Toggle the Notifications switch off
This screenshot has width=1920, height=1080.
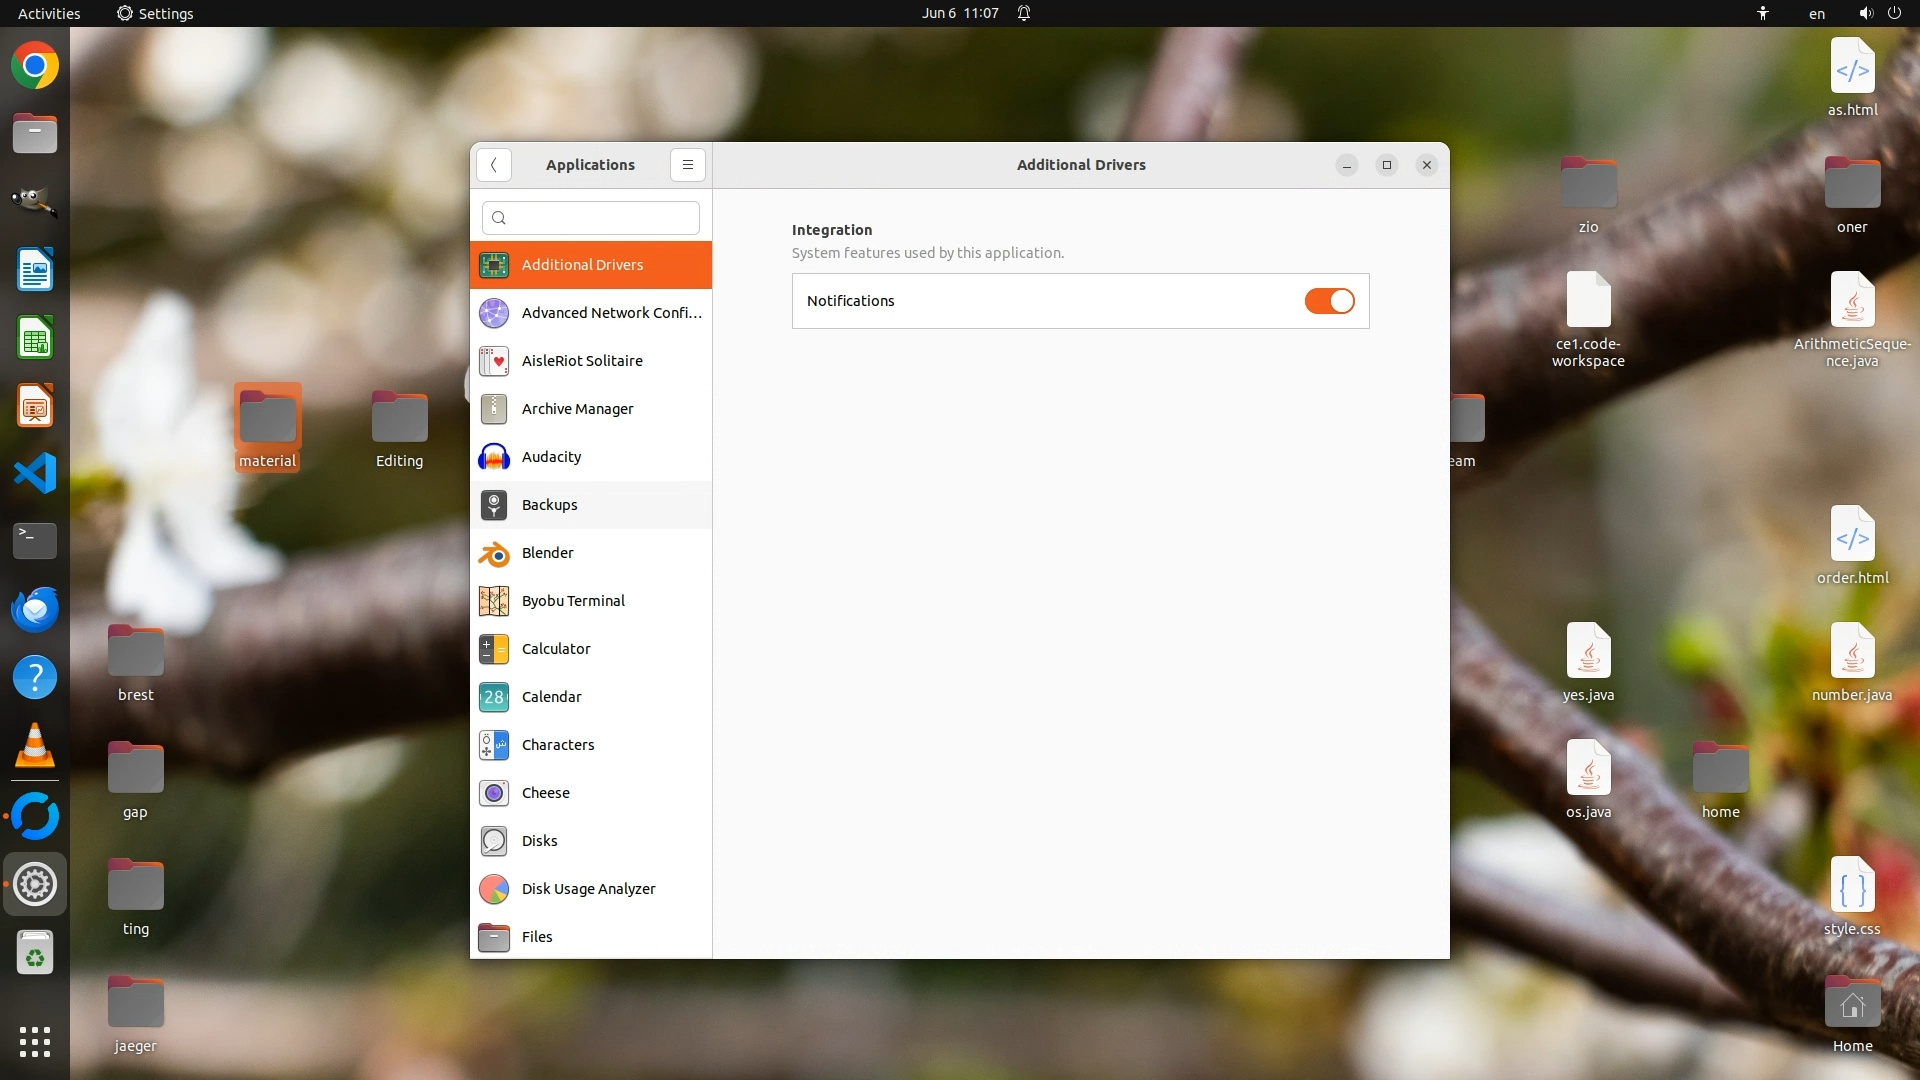(x=1329, y=301)
